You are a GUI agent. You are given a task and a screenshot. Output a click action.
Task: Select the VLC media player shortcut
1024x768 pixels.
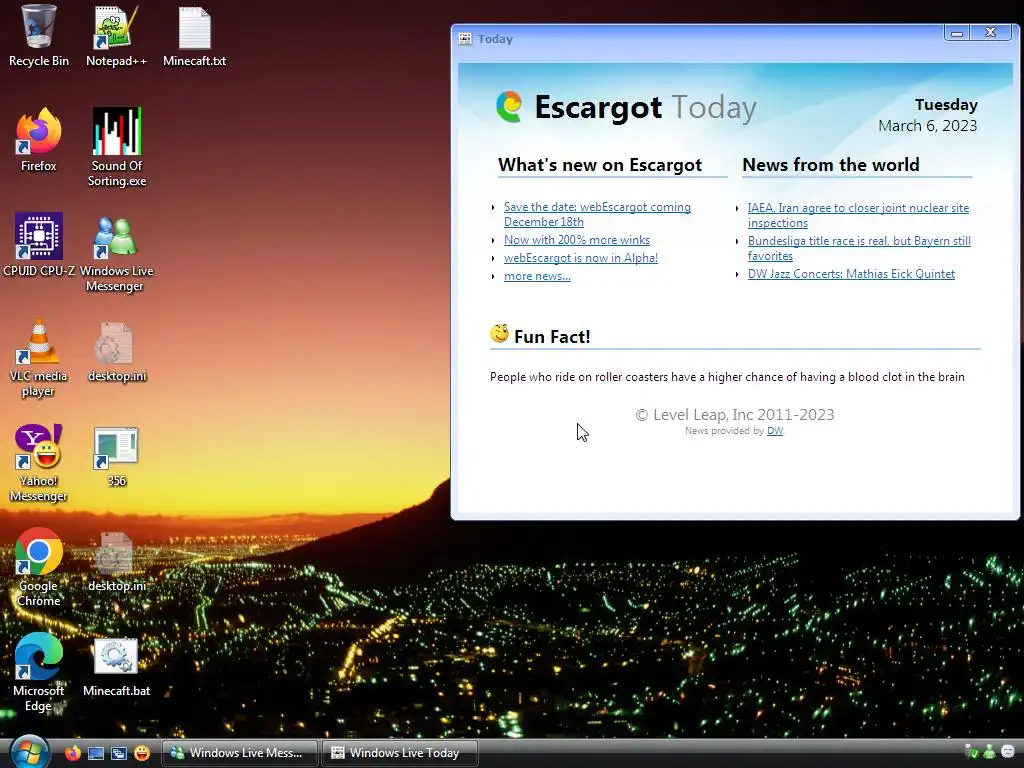38,358
